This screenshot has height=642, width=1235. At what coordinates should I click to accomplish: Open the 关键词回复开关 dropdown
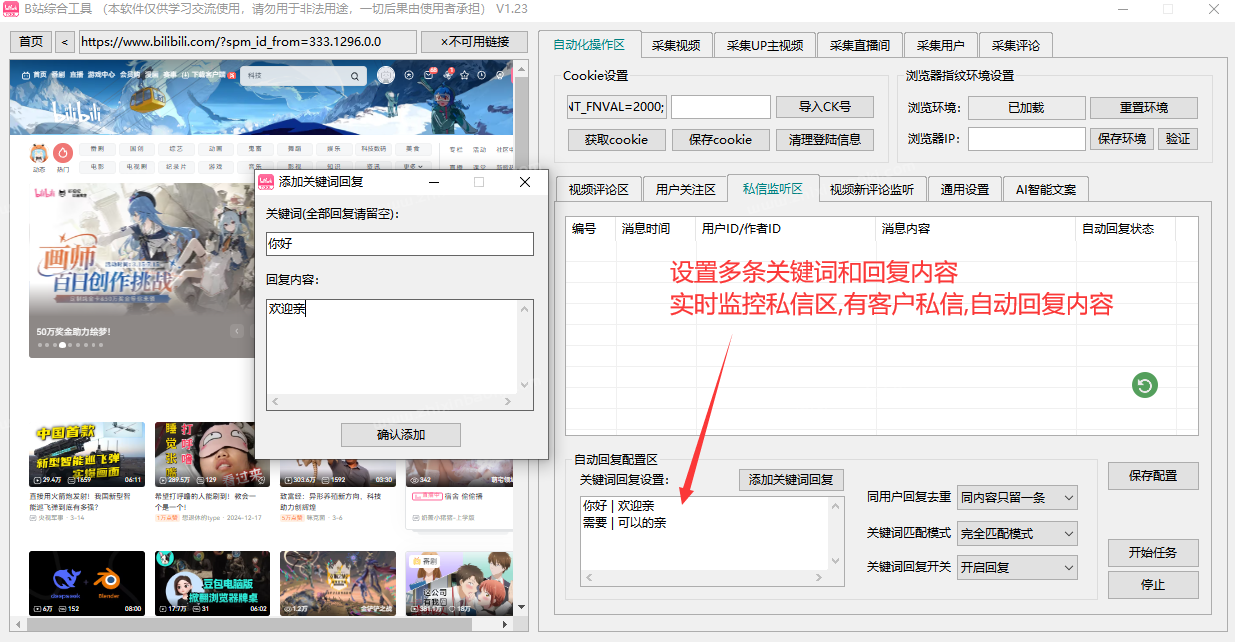coord(1016,567)
